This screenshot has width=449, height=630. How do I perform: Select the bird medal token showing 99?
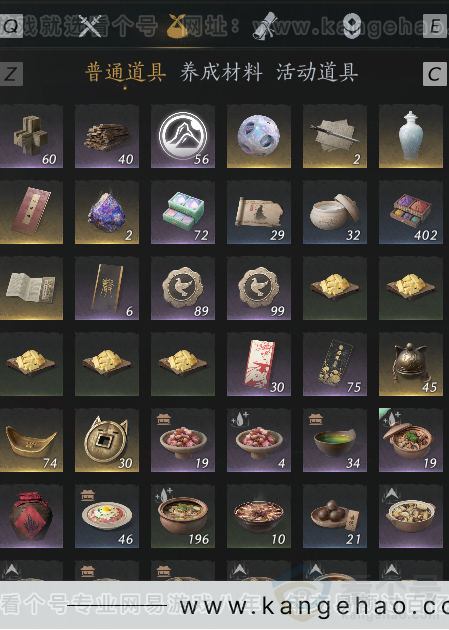(259, 288)
